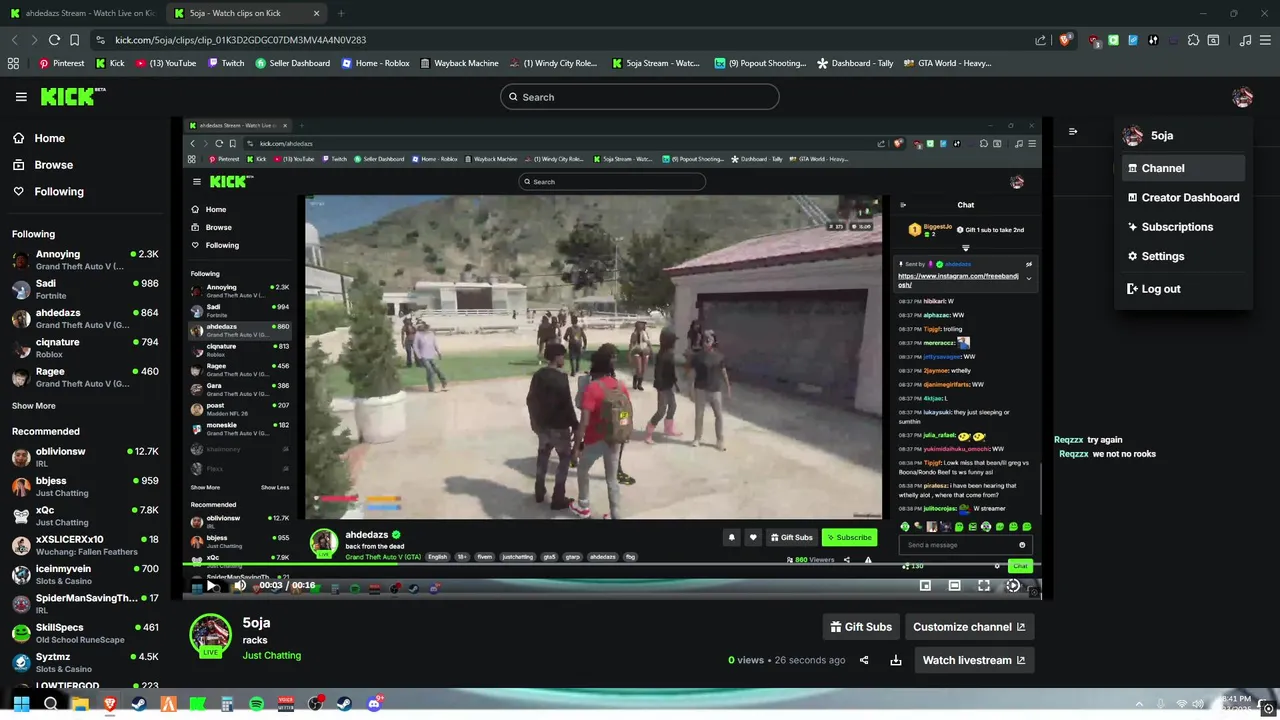
Task: Open Discord from the taskbar
Action: (376, 704)
